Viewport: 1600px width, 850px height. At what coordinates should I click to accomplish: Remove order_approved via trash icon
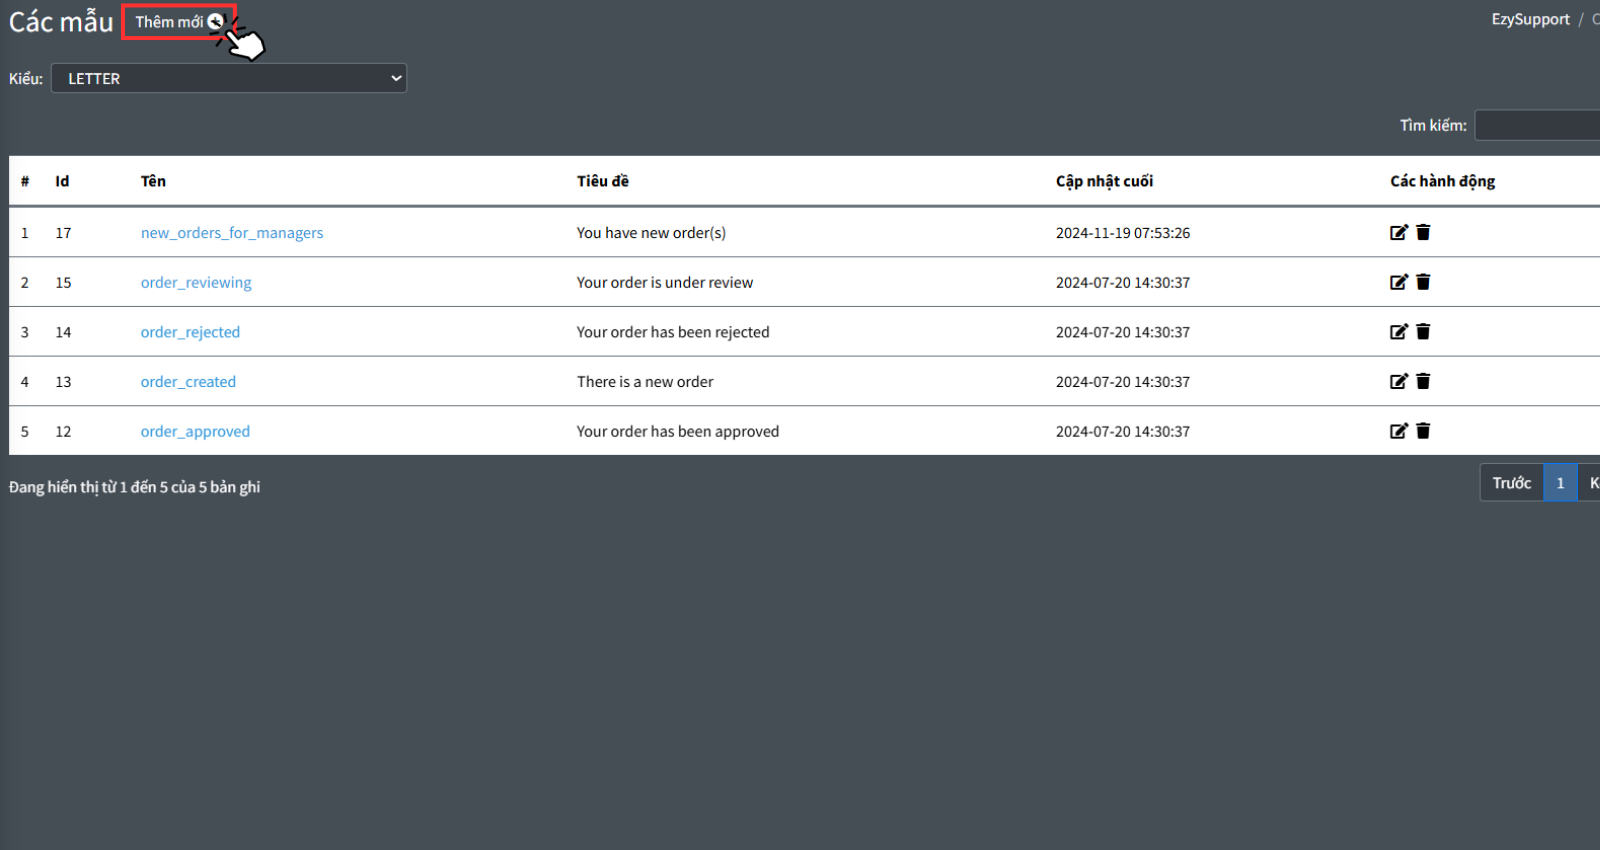pos(1423,431)
